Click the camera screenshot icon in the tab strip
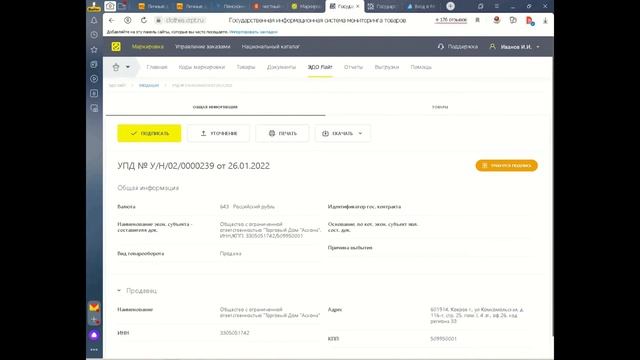This screenshot has height=360, width=640. pyautogui.click(x=110, y=6)
